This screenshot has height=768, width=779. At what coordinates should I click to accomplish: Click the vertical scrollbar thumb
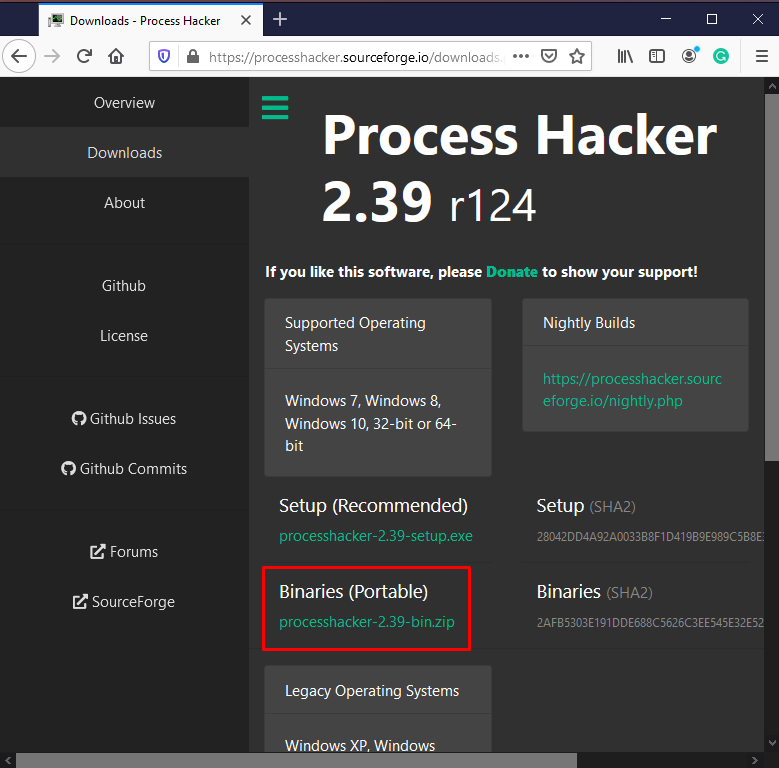pos(772,277)
